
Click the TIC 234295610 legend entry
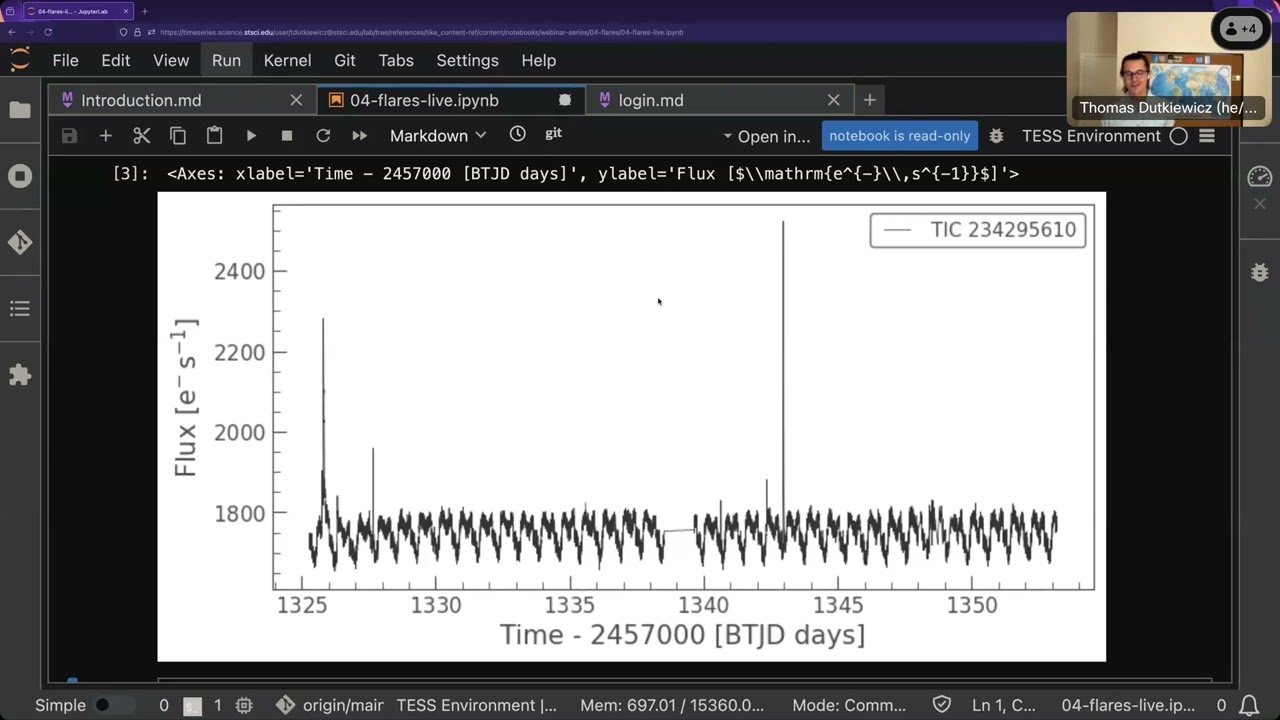pos(978,230)
